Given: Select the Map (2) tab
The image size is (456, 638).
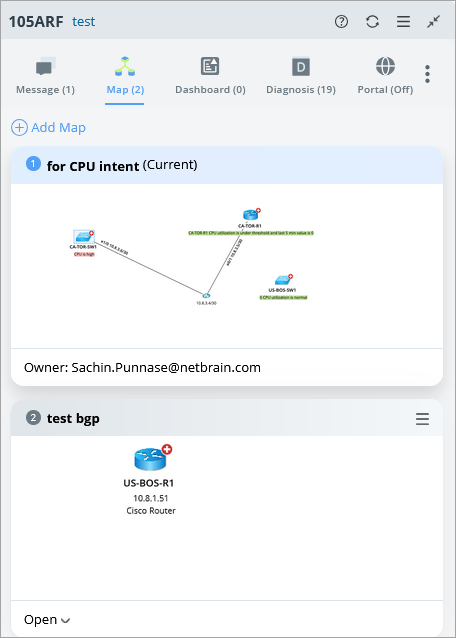Looking at the screenshot, I should (125, 76).
